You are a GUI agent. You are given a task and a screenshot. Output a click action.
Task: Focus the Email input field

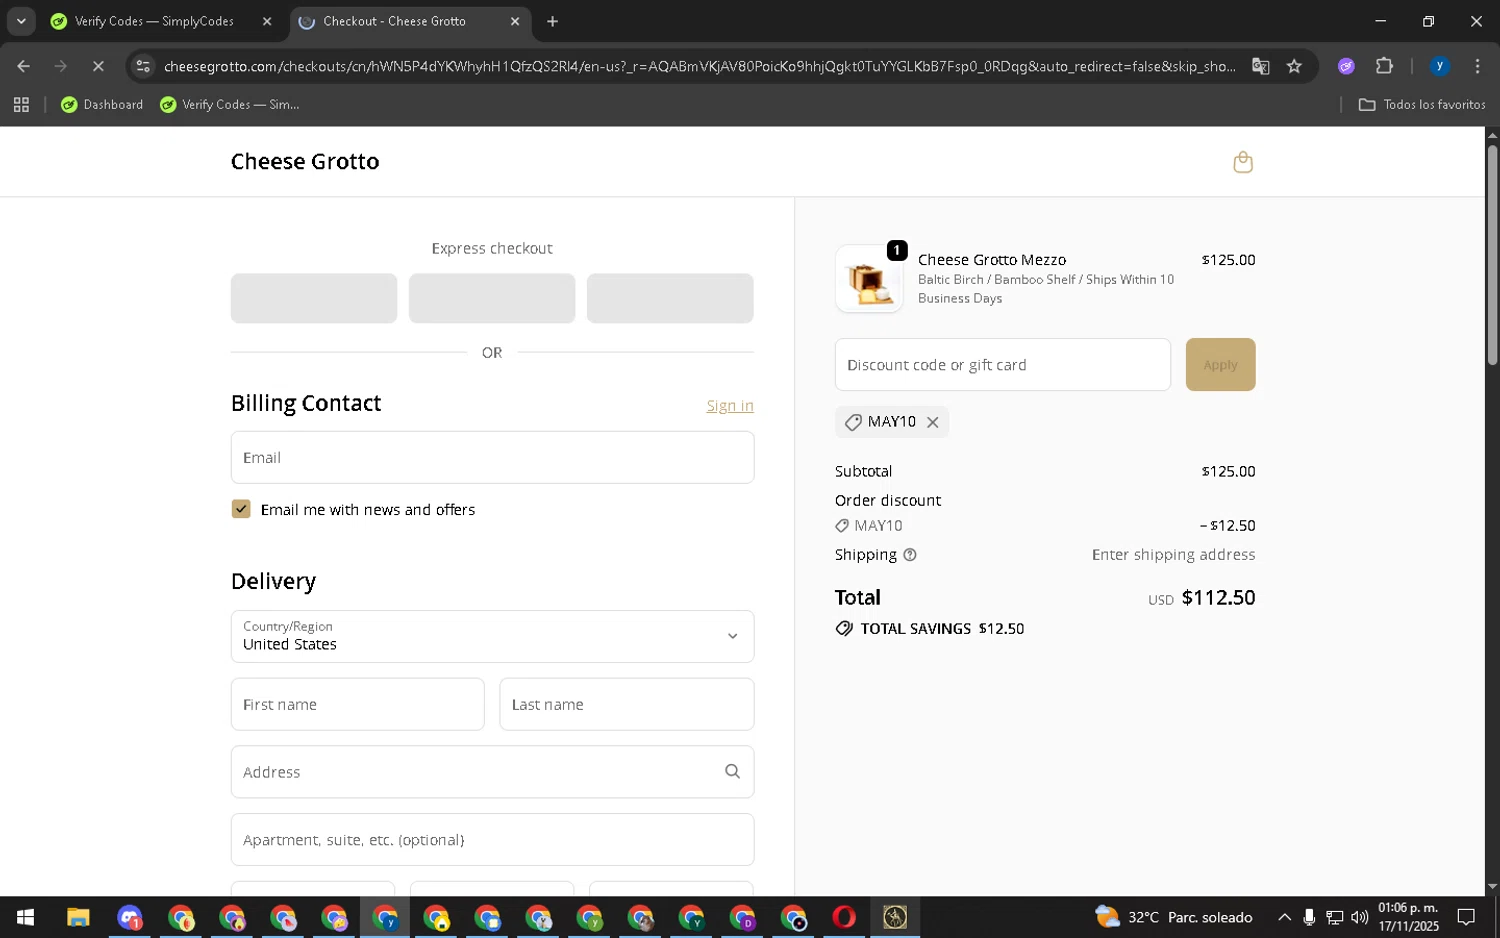coord(492,458)
